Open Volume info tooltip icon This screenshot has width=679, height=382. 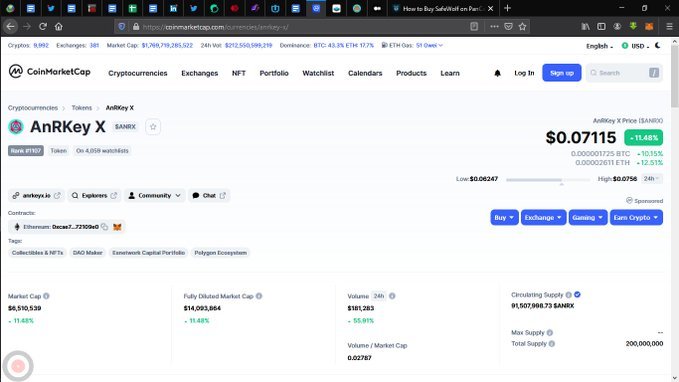[392, 296]
